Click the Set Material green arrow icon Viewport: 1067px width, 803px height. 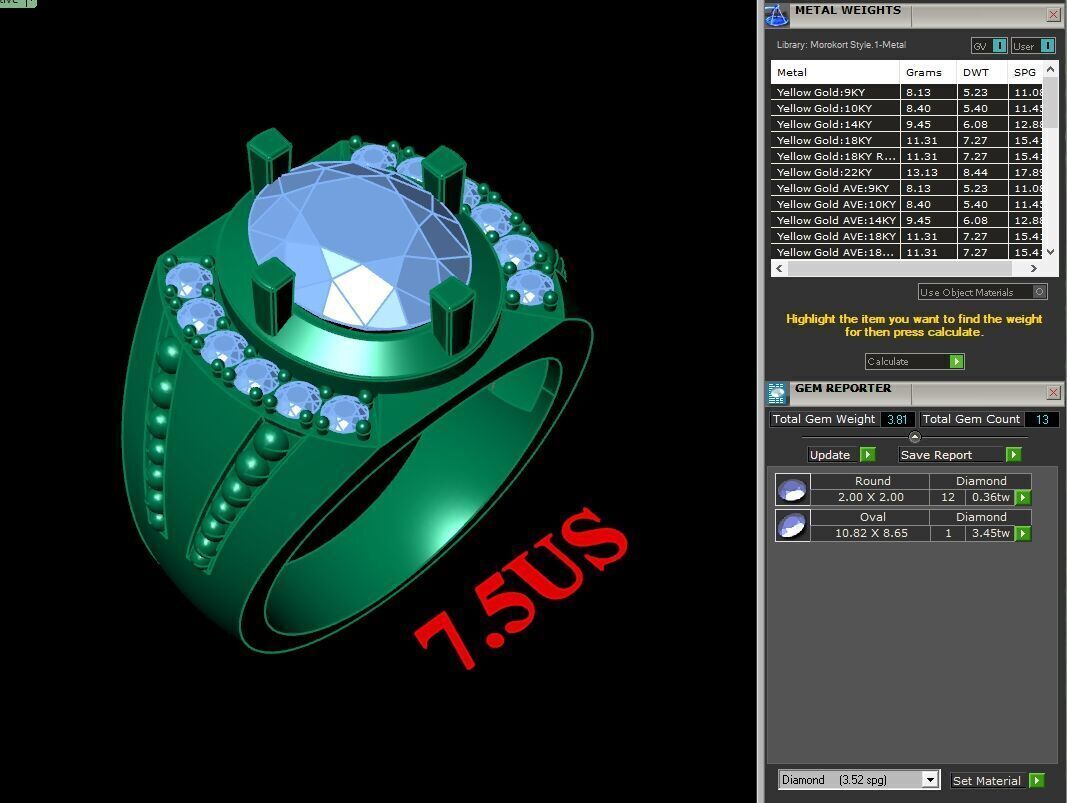pos(1036,781)
